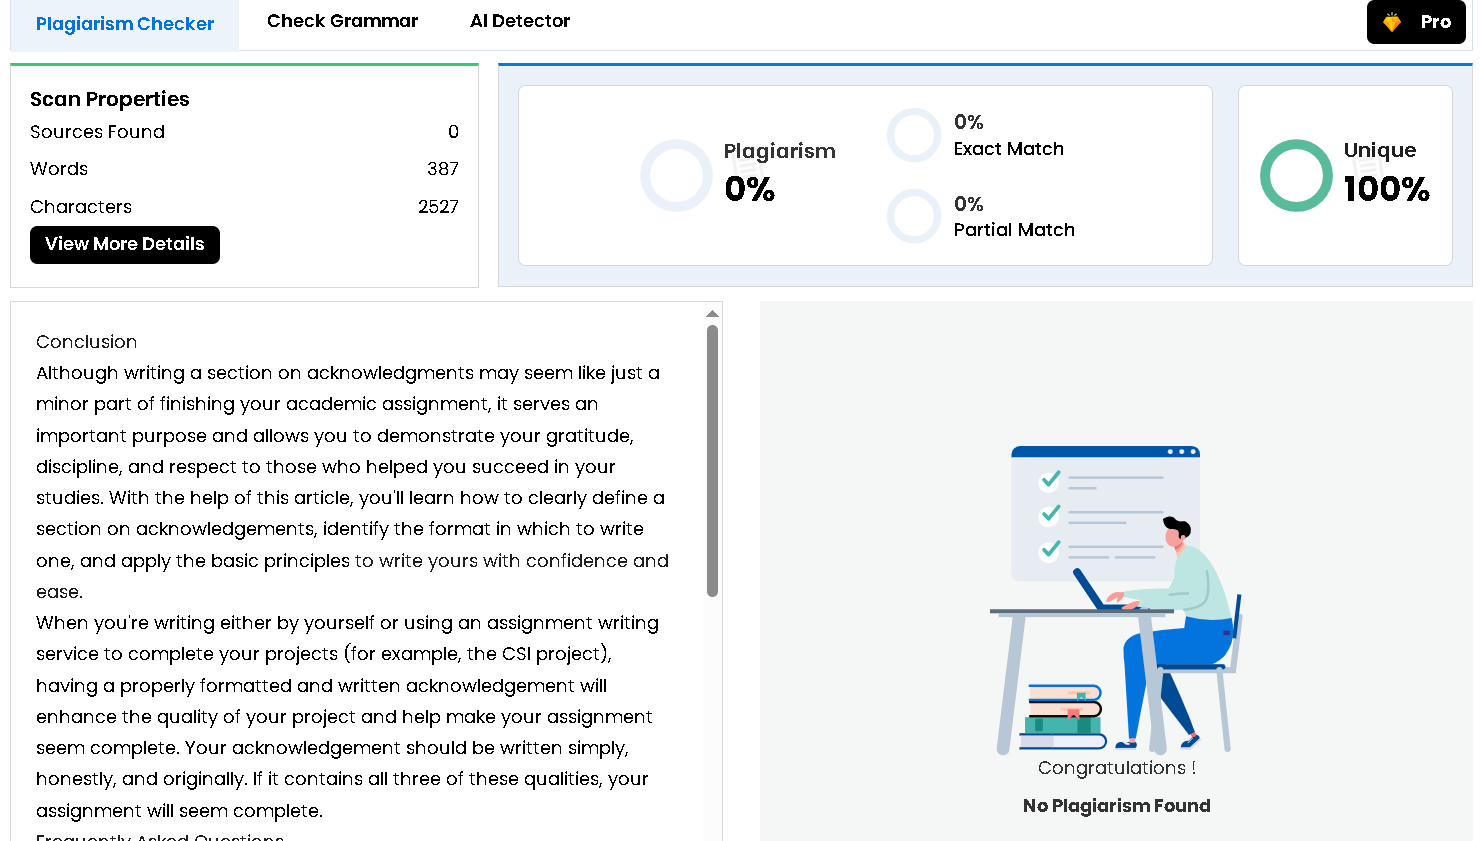Click the Conclusion heading in scanned text
This screenshot has height=841, width=1480.
tap(87, 342)
